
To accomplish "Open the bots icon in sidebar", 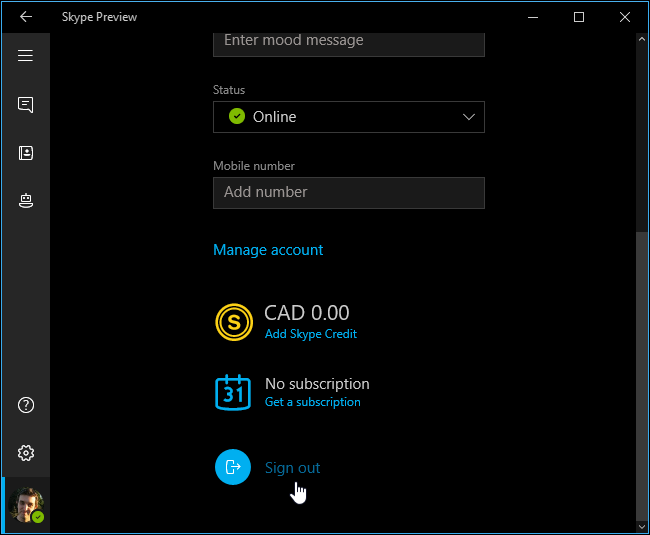I will point(26,201).
